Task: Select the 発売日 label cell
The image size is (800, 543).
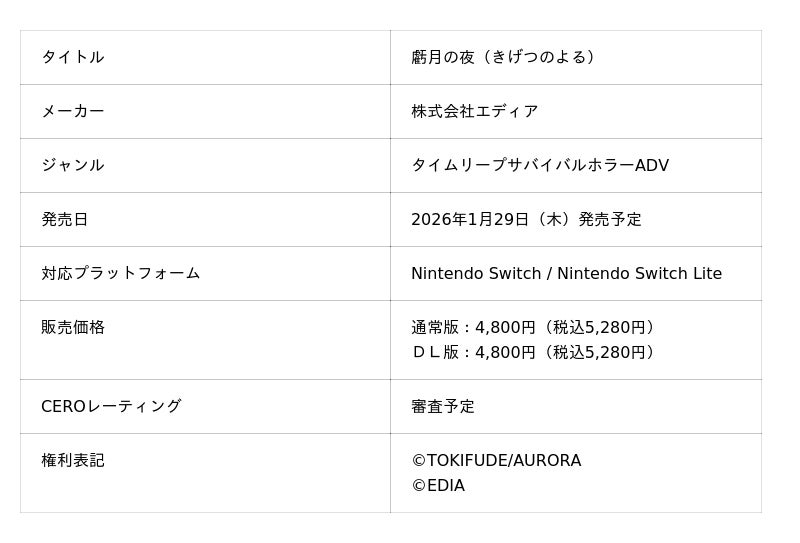Action: pyautogui.click(x=64, y=219)
